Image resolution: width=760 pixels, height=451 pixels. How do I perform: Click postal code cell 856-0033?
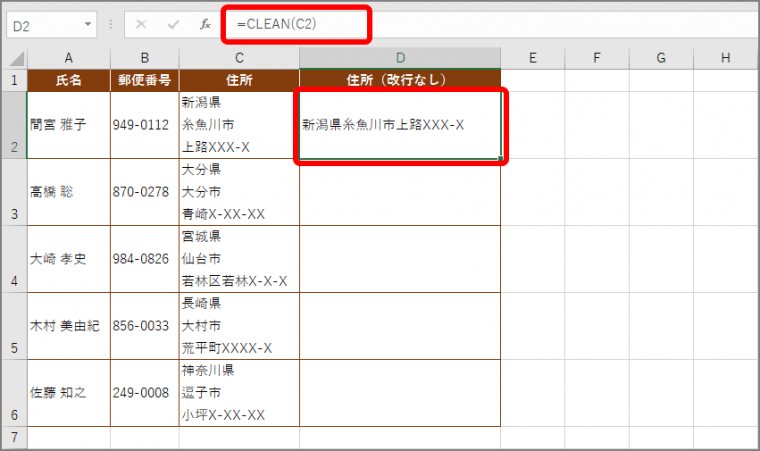pos(144,326)
